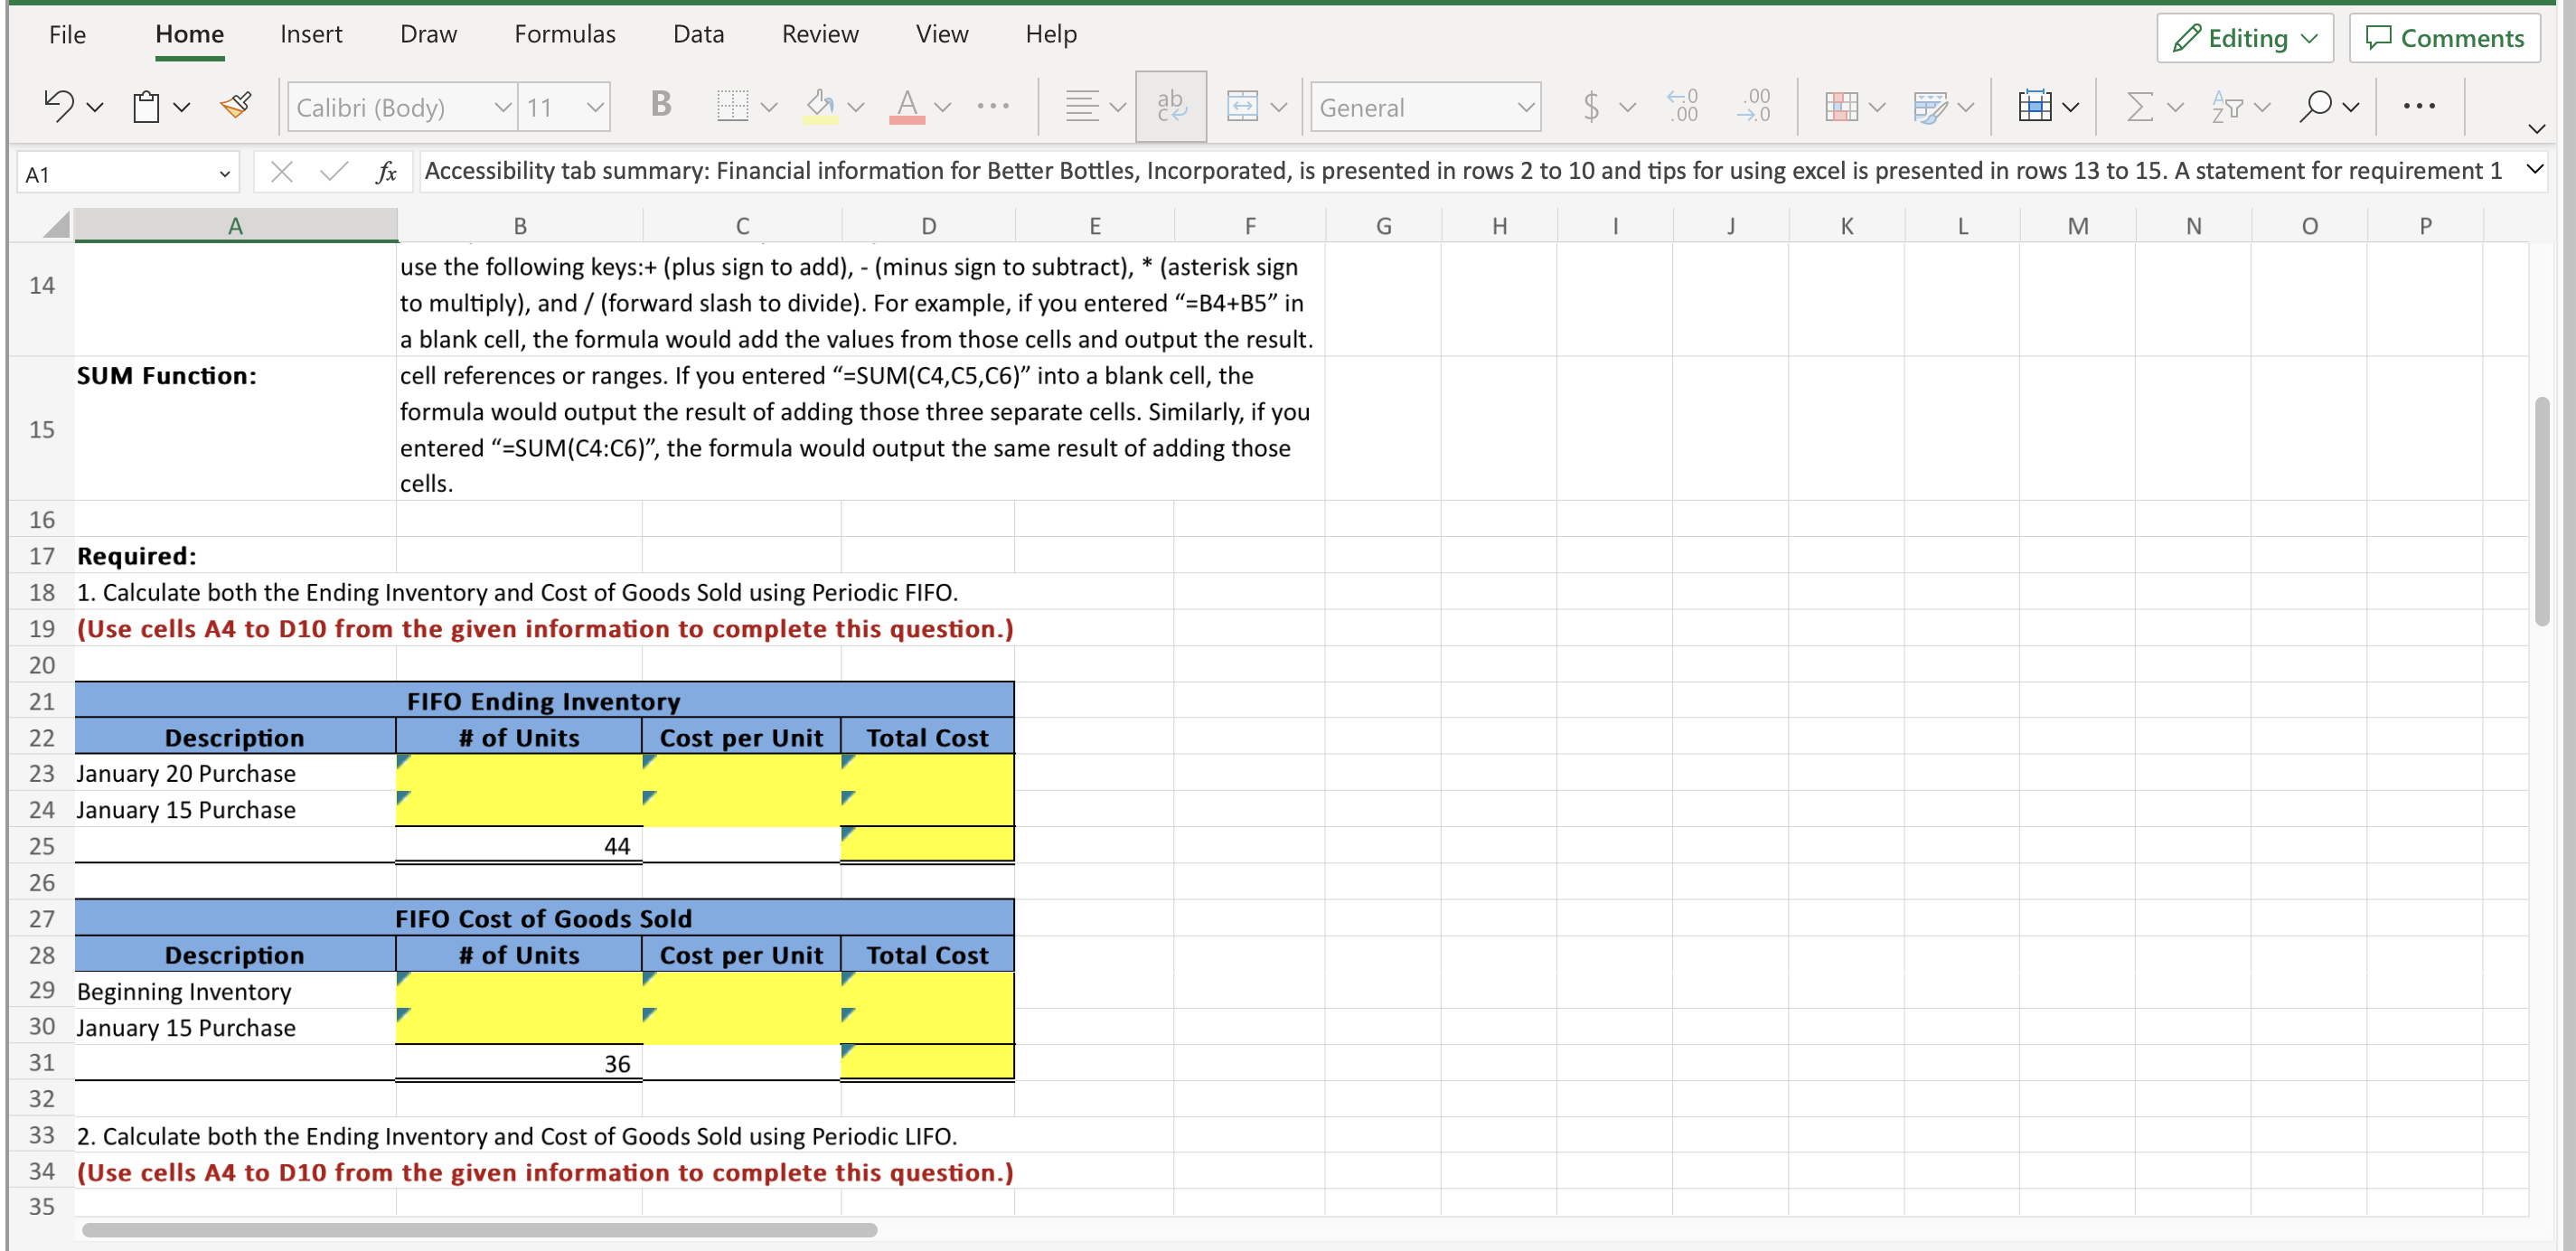
Task: Open the Fill Color tool
Action: point(820,104)
